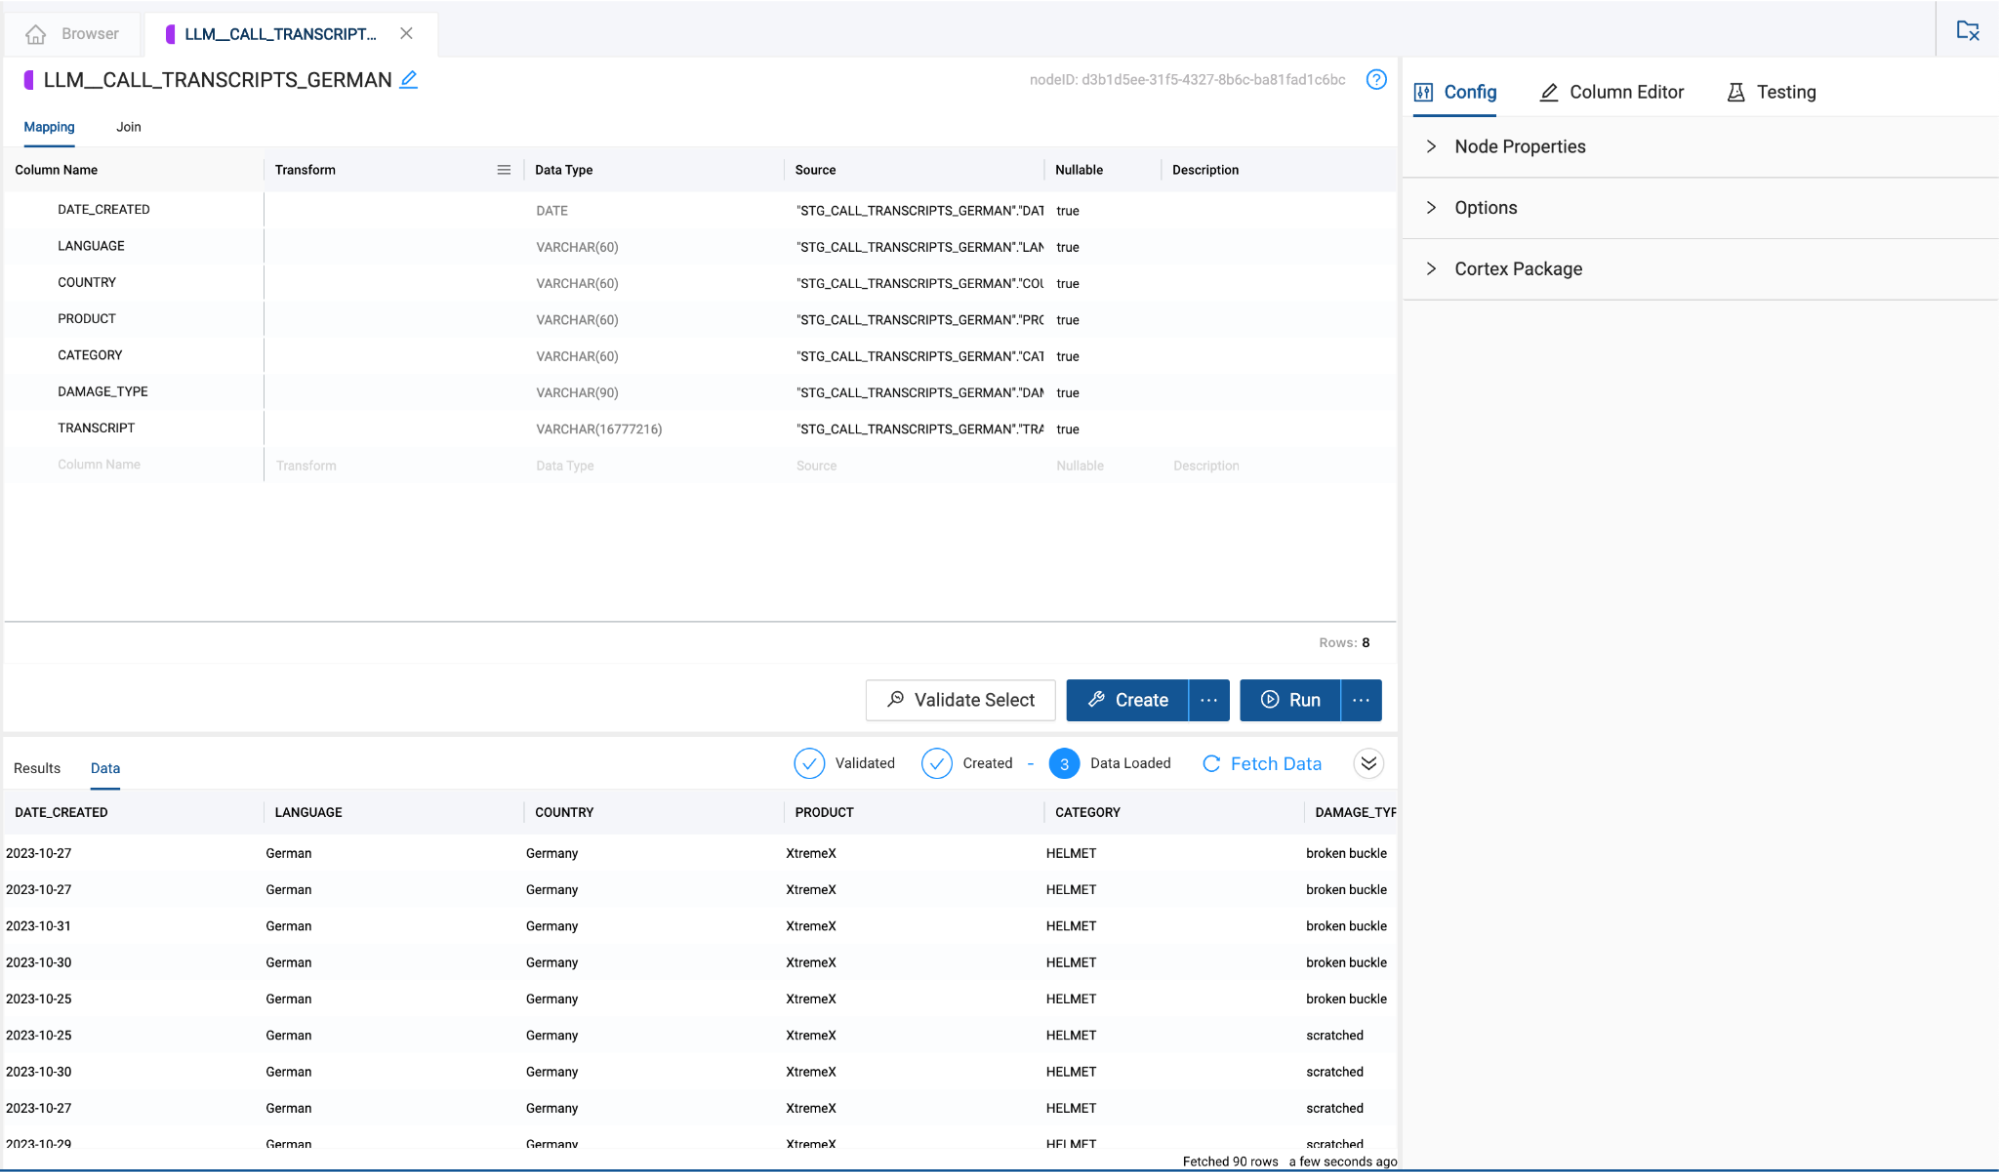Image resolution: width=1999 pixels, height=1173 pixels.
Task: Collapse the results panel with double chevron
Action: point(1368,764)
